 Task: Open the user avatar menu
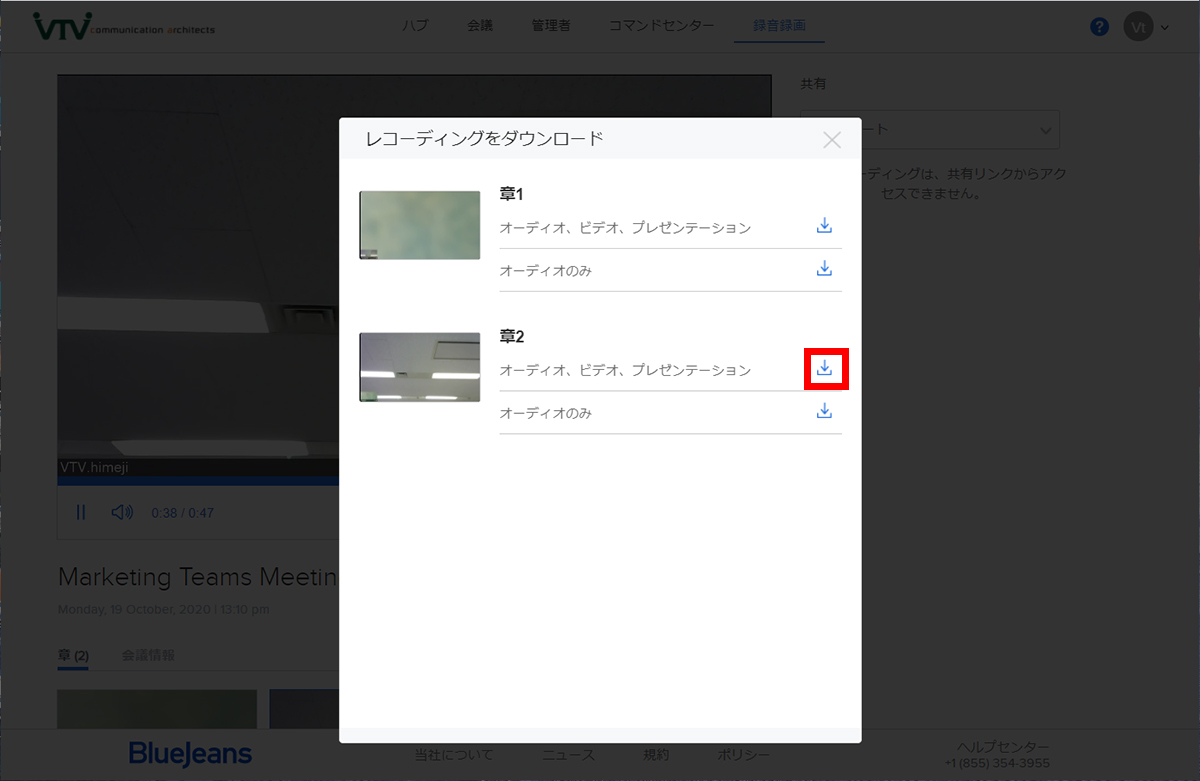(x=1145, y=26)
